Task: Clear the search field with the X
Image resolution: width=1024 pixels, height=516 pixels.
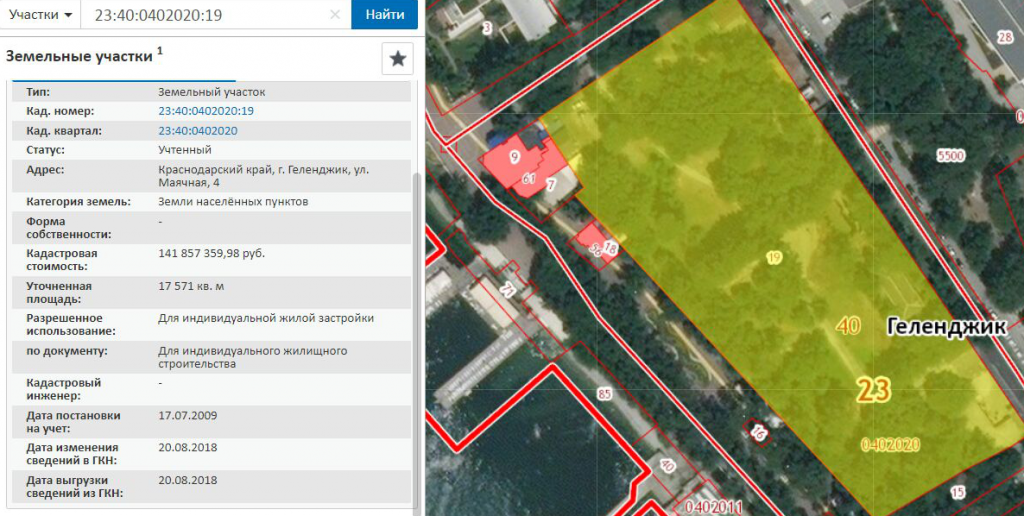Action: click(x=335, y=15)
